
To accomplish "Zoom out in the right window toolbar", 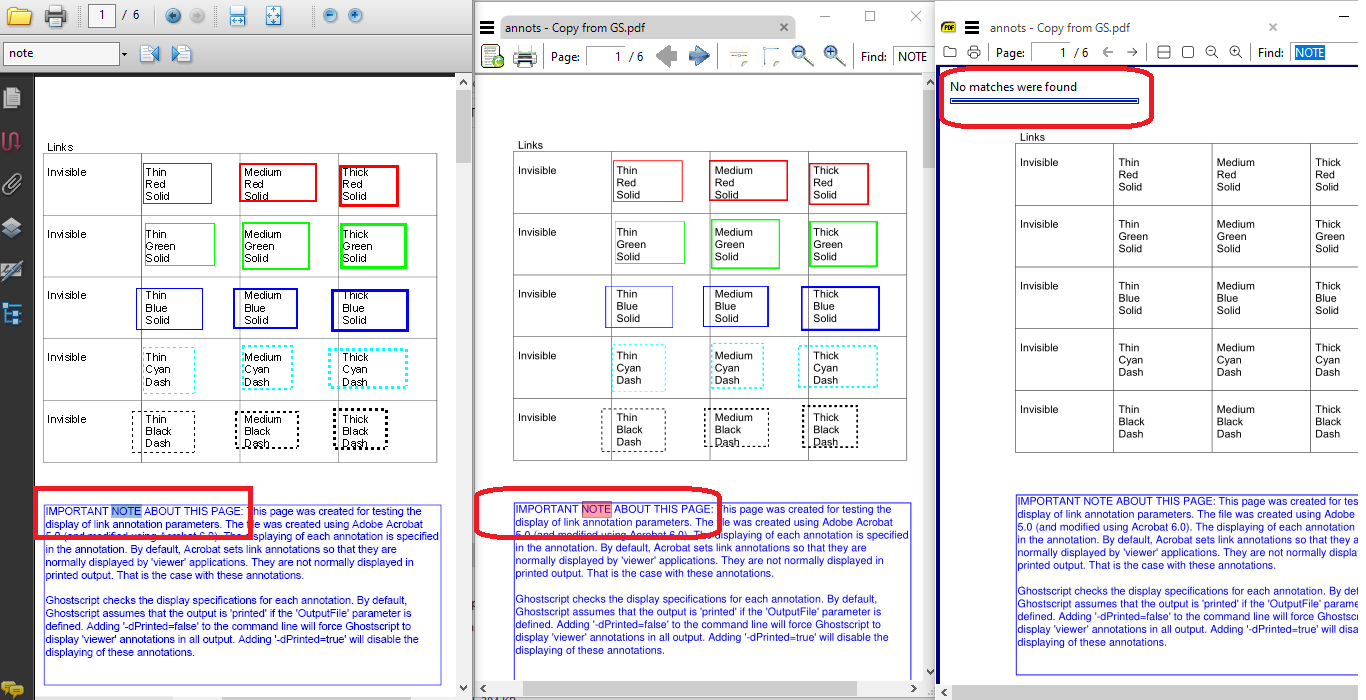I will pyautogui.click(x=1212, y=52).
